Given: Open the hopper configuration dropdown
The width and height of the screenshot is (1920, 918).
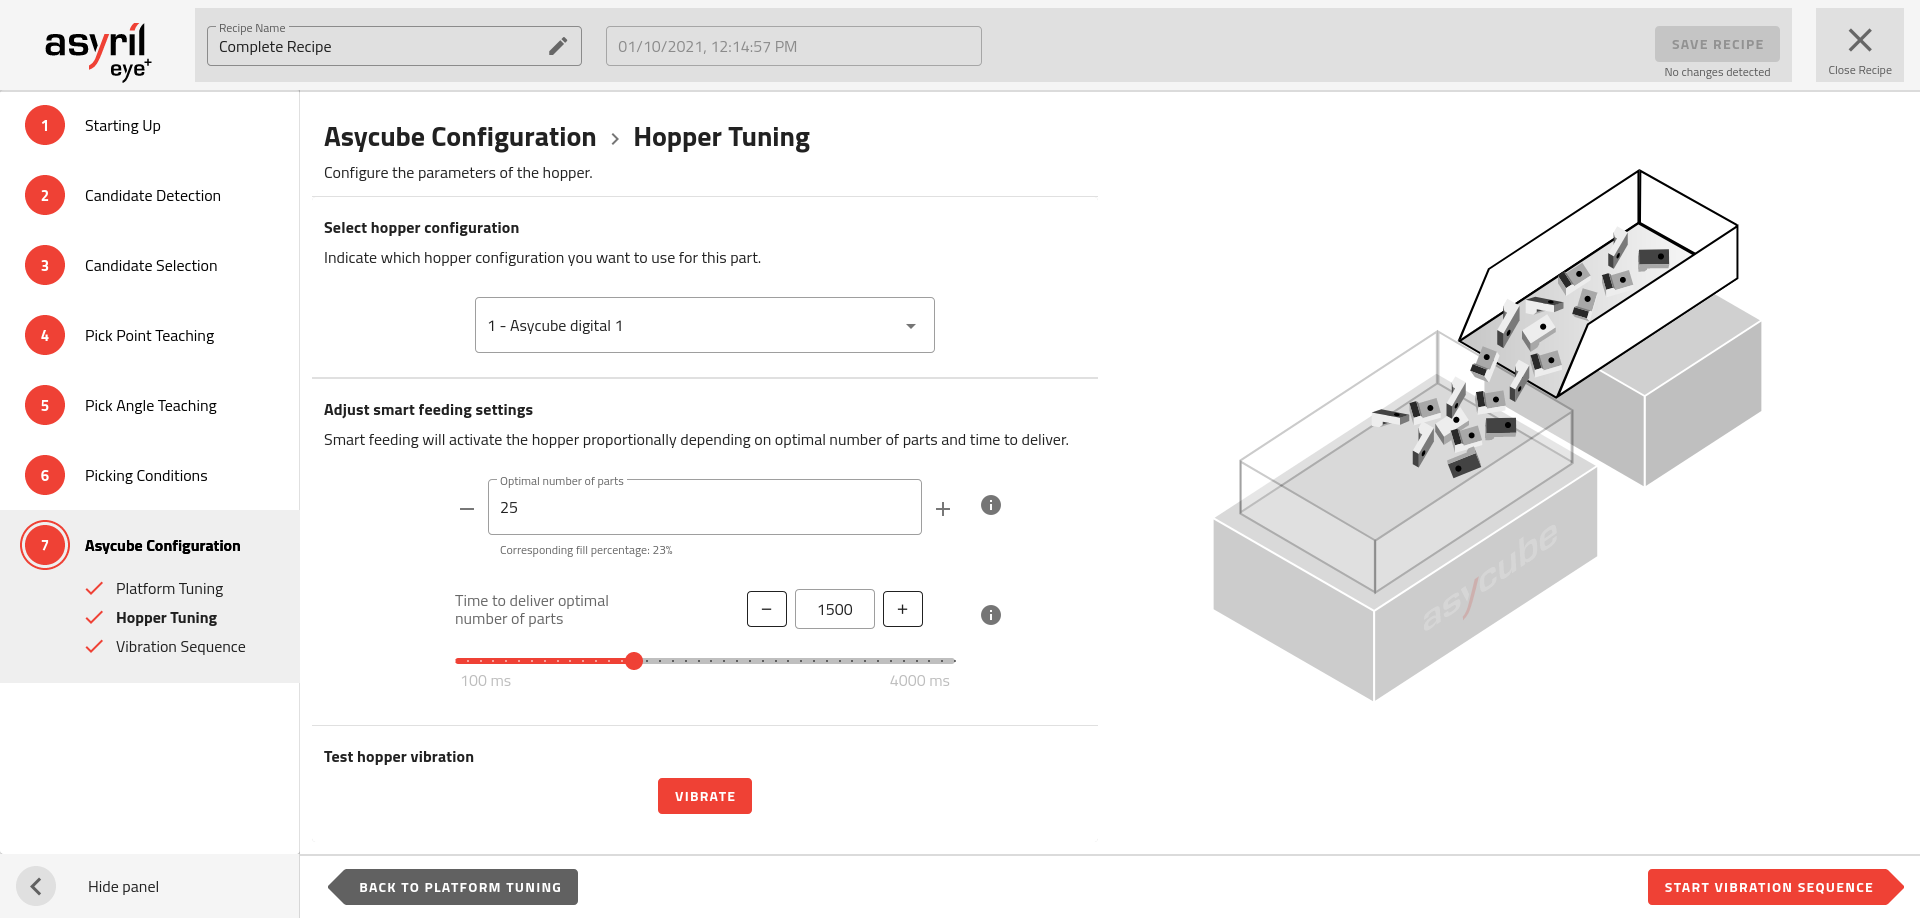Looking at the screenshot, I should pyautogui.click(x=704, y=325).
